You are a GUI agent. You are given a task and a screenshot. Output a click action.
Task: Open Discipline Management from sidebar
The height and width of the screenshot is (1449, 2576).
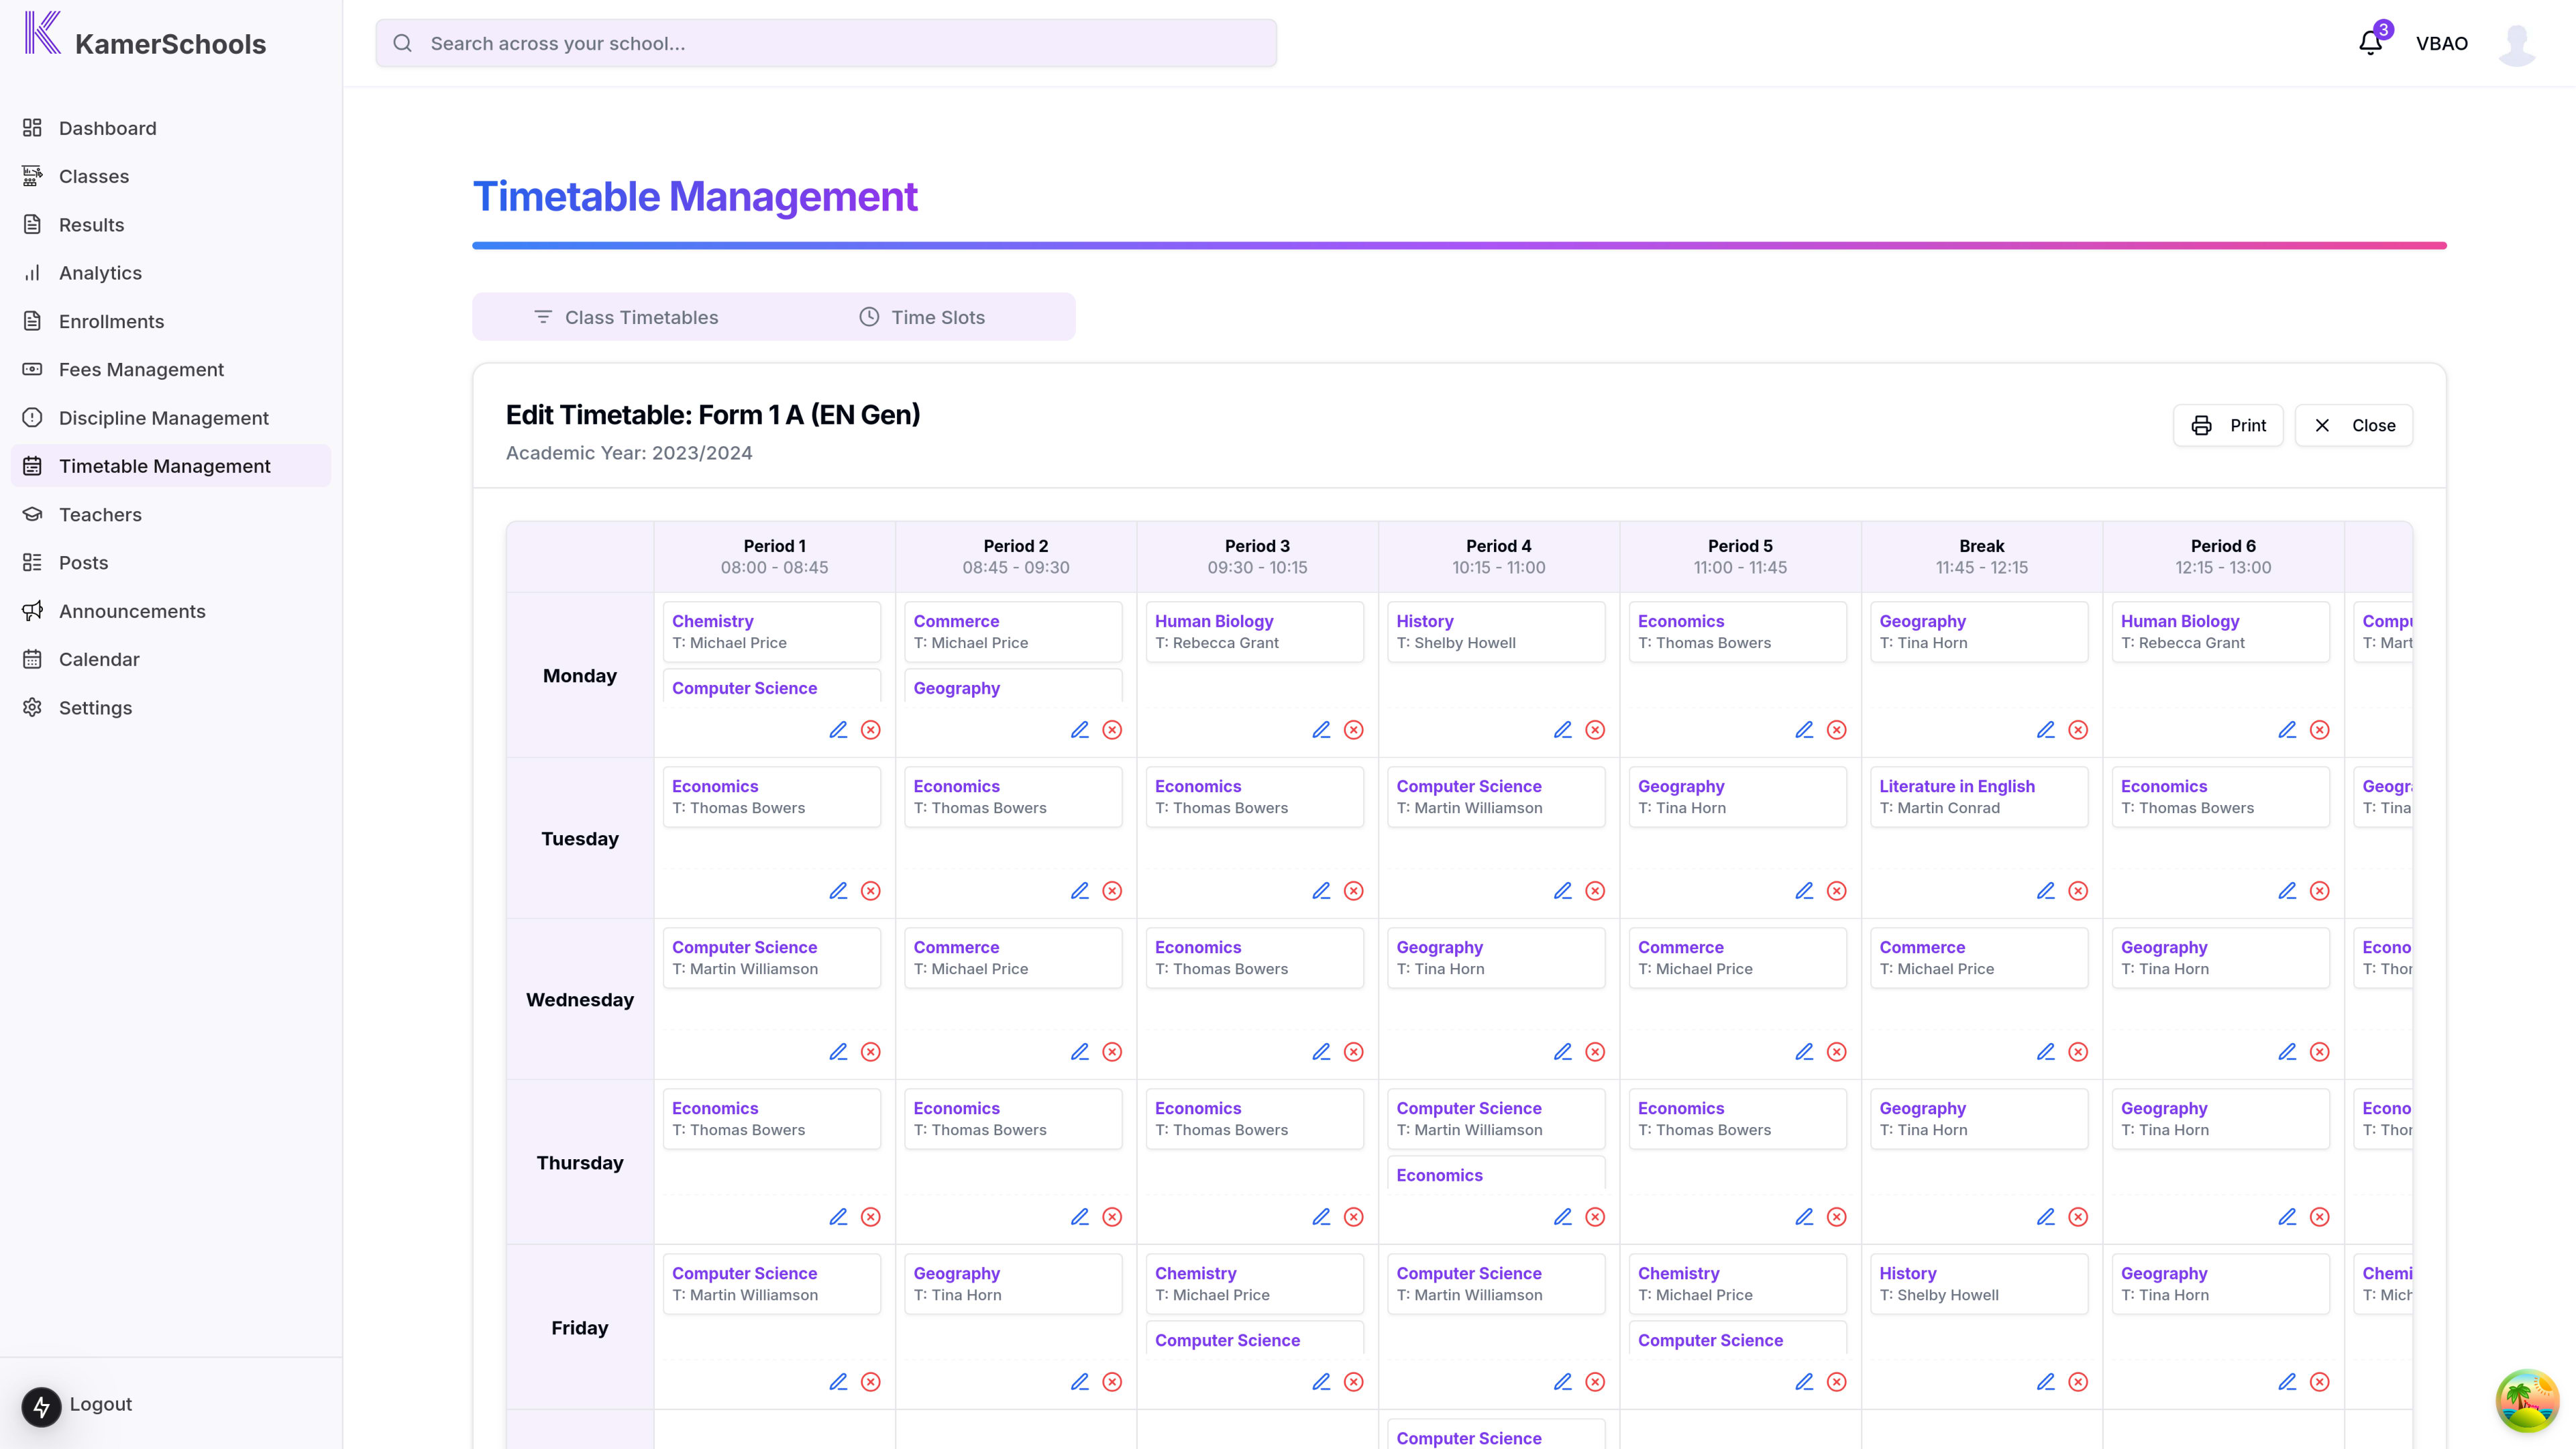click(163, 417)
